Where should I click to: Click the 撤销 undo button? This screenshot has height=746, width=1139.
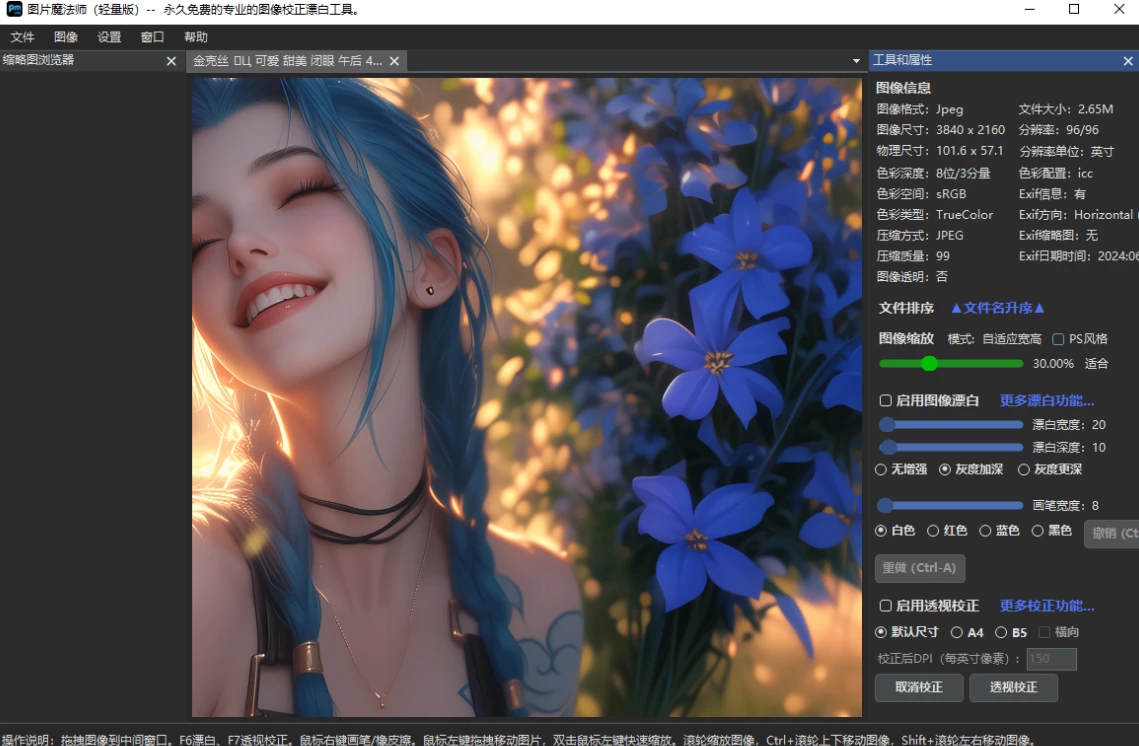coord(1111,533)
